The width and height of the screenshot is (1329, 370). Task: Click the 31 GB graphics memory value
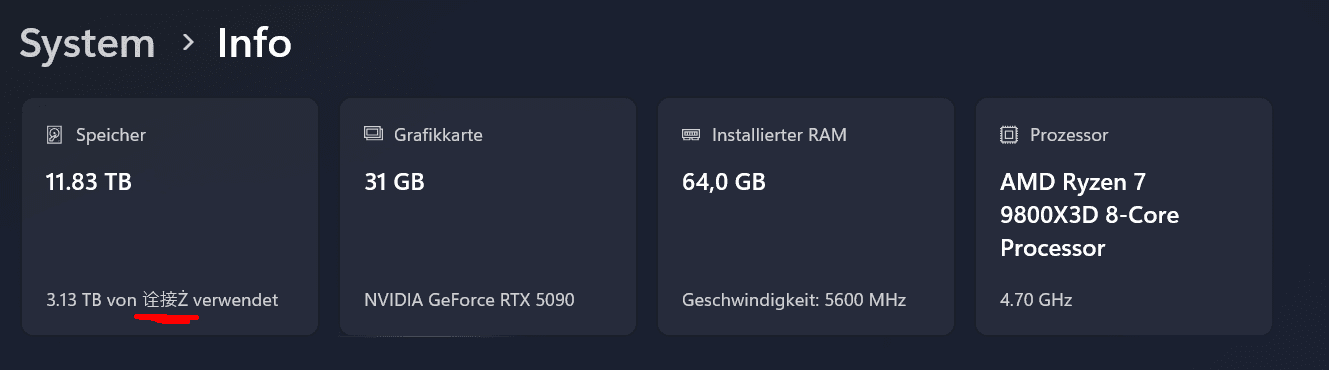(x=394, y=182)
